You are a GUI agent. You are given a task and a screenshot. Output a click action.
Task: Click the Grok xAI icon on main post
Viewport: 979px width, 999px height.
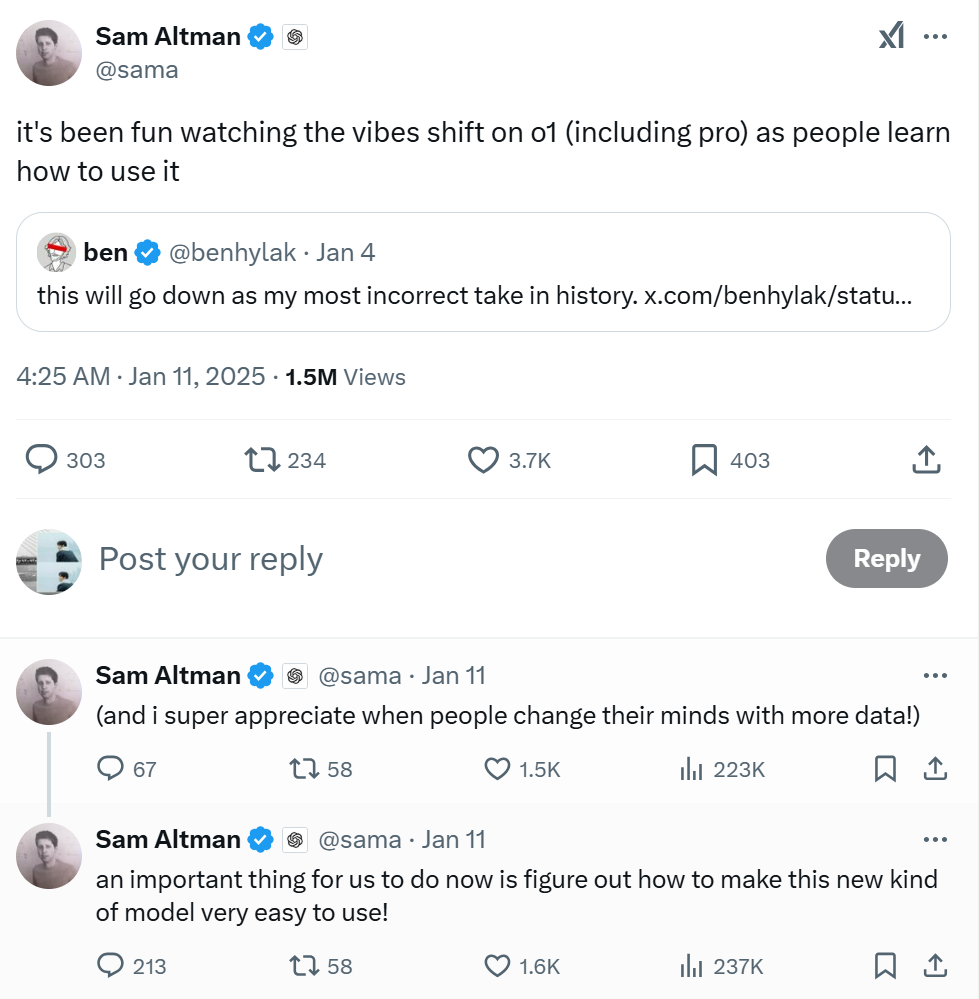click(x=891, y=36)
